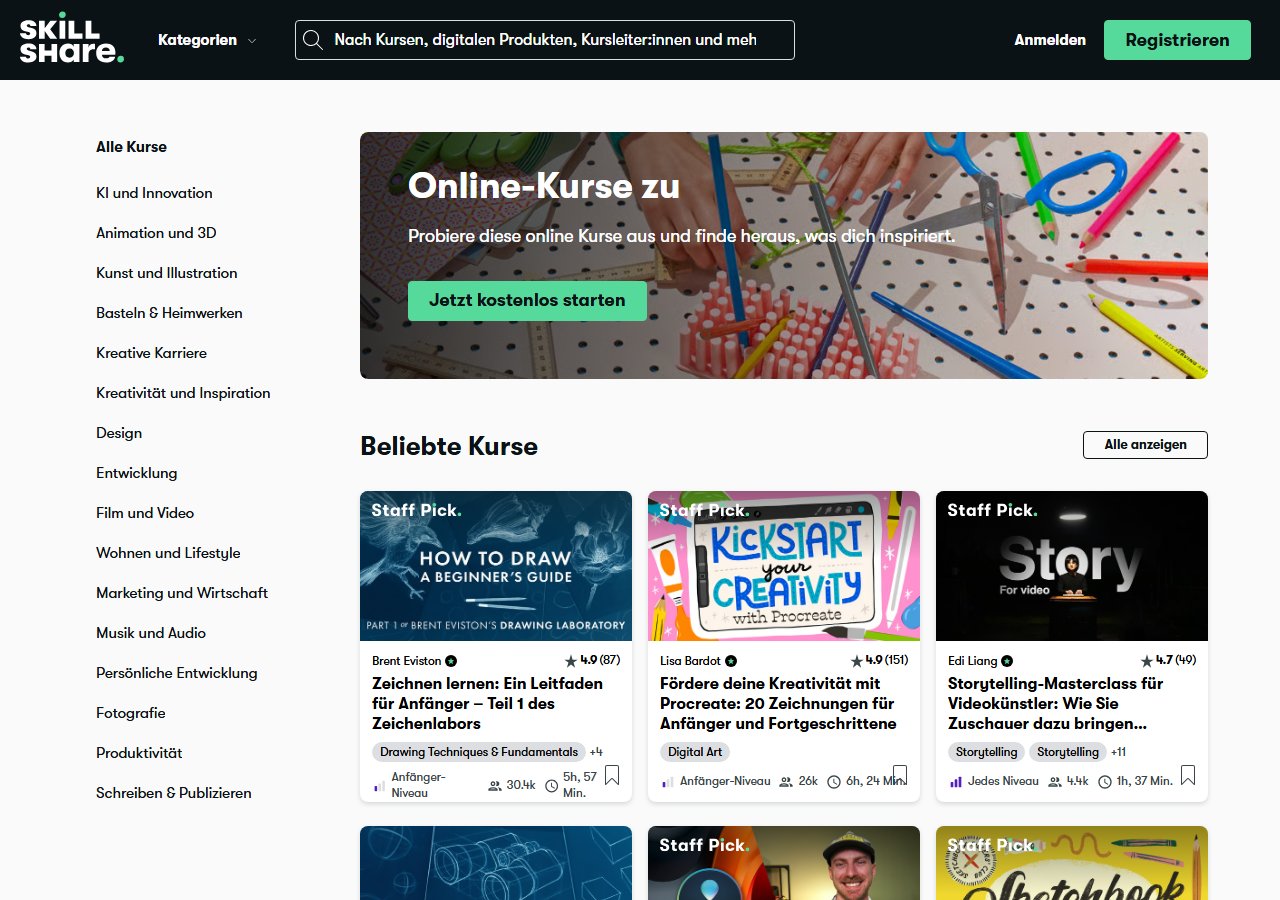Select Drawing Techniques & Fundamentals tag
This screenshot has width=1280, height=900.
(479, 752)
